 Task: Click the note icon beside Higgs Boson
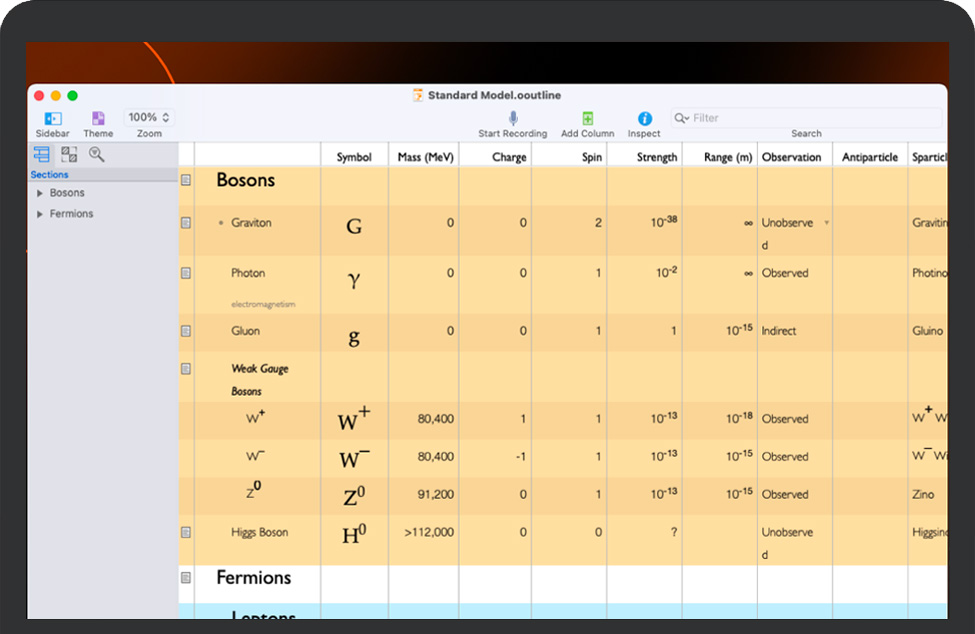186,533
